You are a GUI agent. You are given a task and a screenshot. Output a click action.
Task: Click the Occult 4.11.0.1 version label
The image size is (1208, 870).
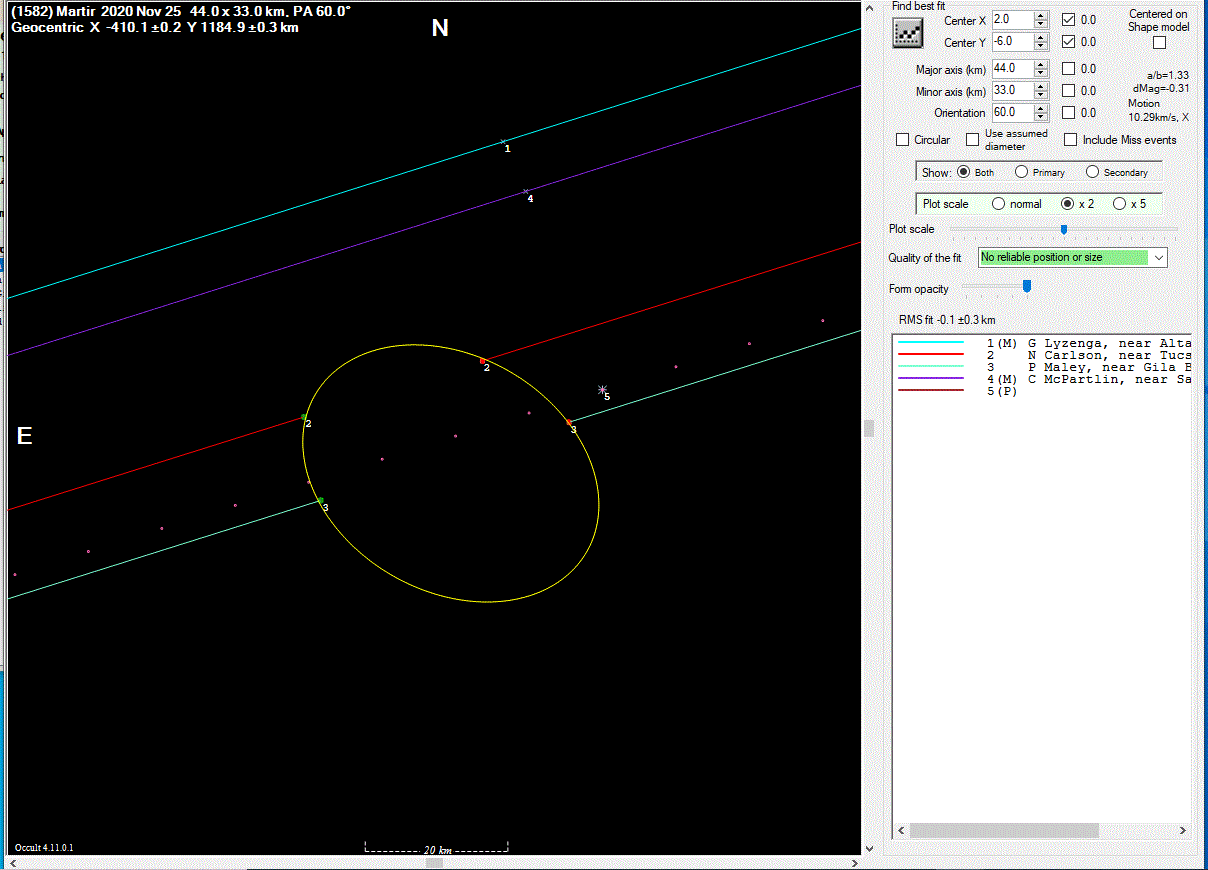coord(44,848)
